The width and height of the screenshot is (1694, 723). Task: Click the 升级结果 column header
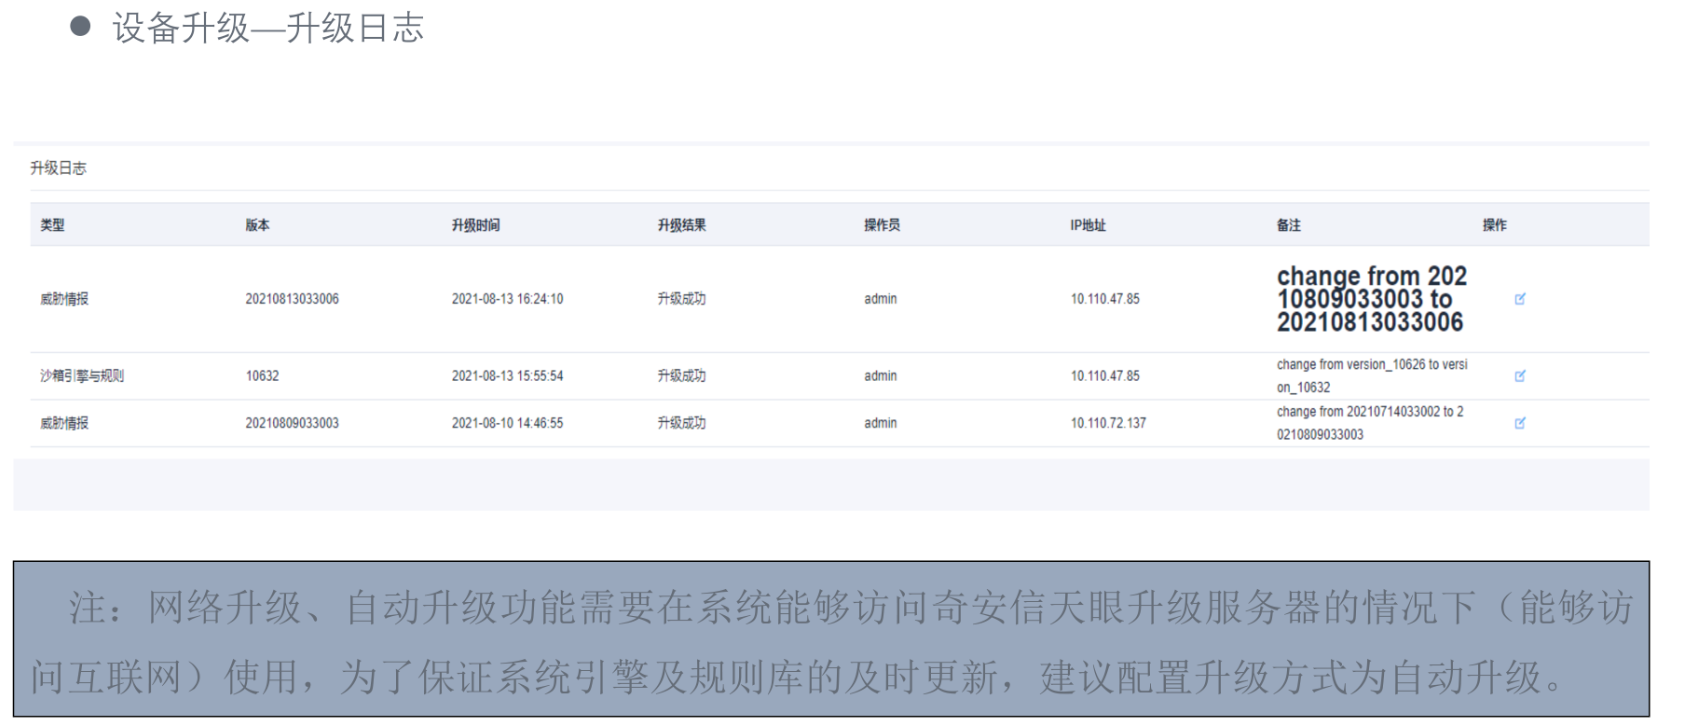(681, 225)
